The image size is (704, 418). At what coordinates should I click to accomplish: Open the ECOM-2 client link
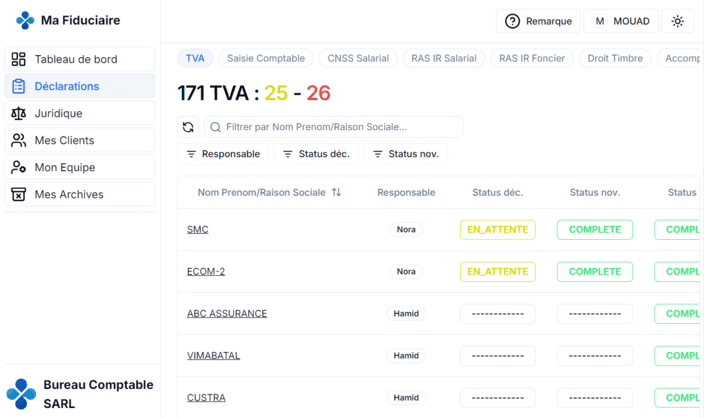pos(206,272)
